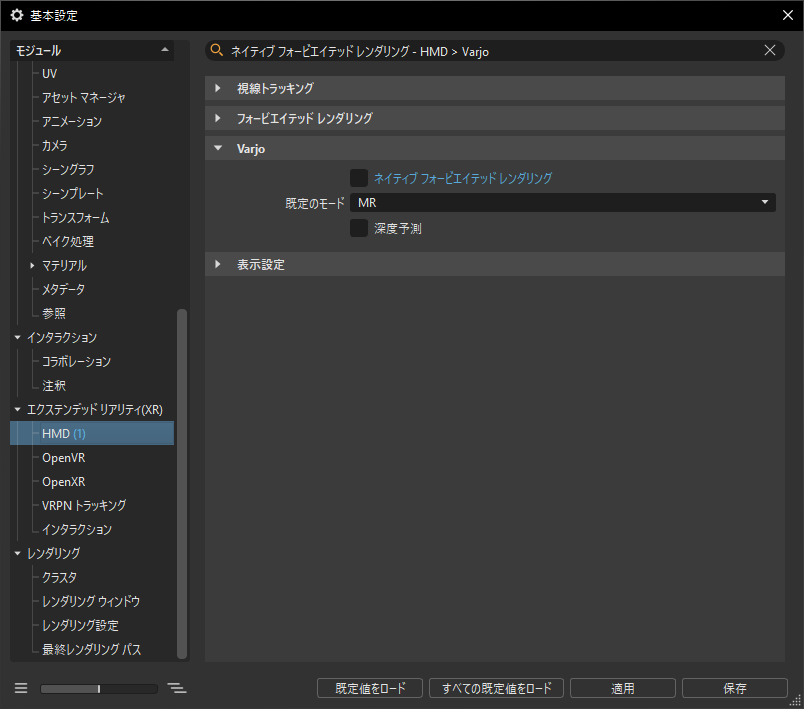Select コラボレーション in the module tree

click(76, 361)
